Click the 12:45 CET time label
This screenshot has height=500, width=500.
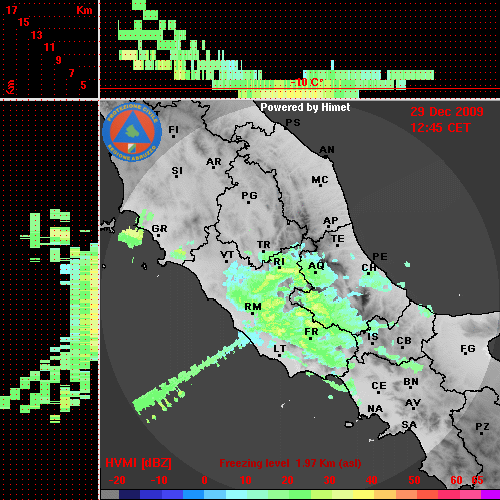pyautogui.click(x=440, y=128)
